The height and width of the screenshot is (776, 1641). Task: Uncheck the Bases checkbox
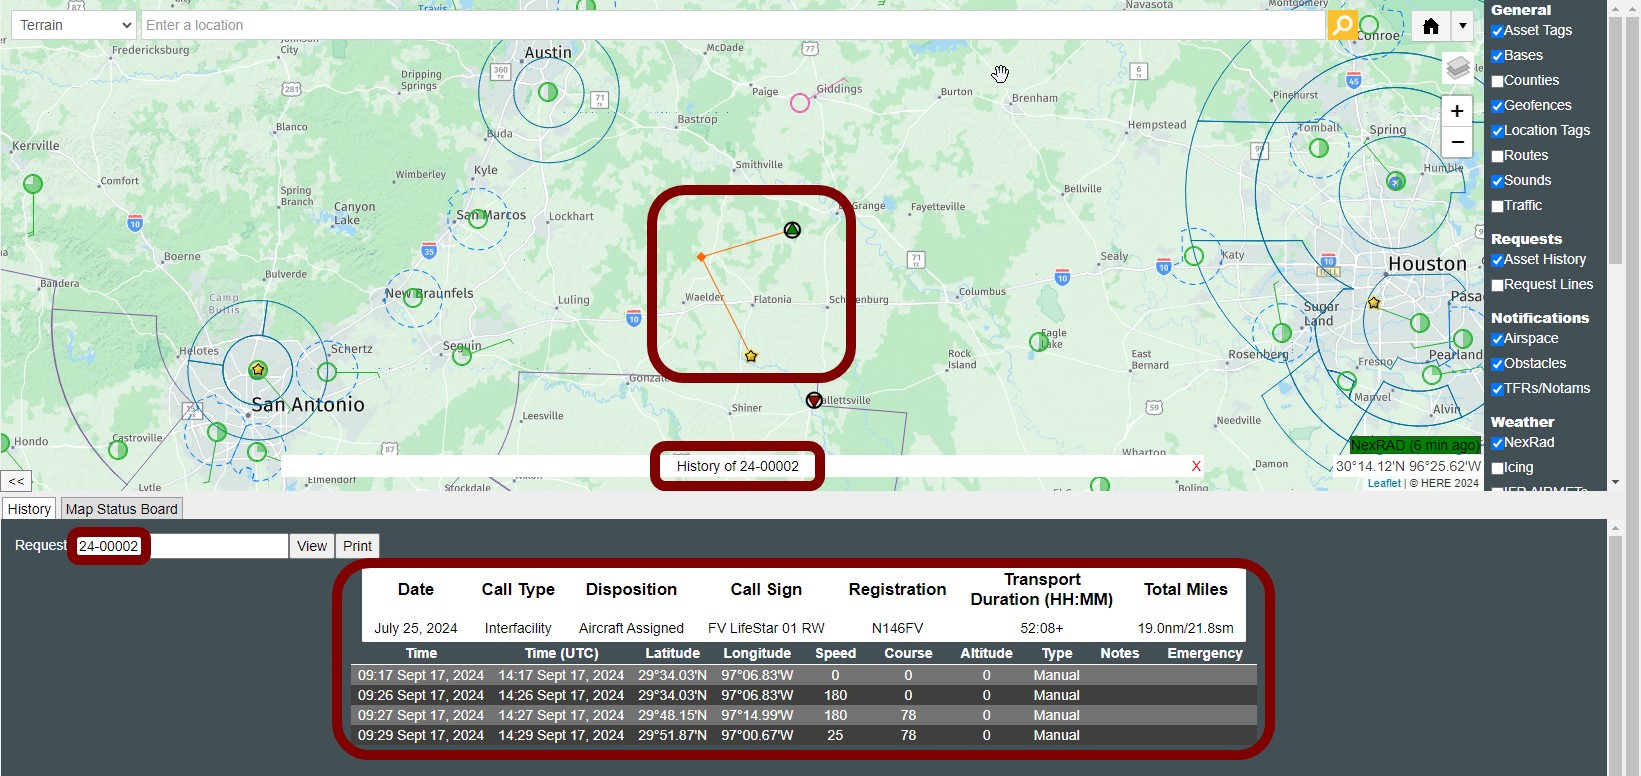1497,56
